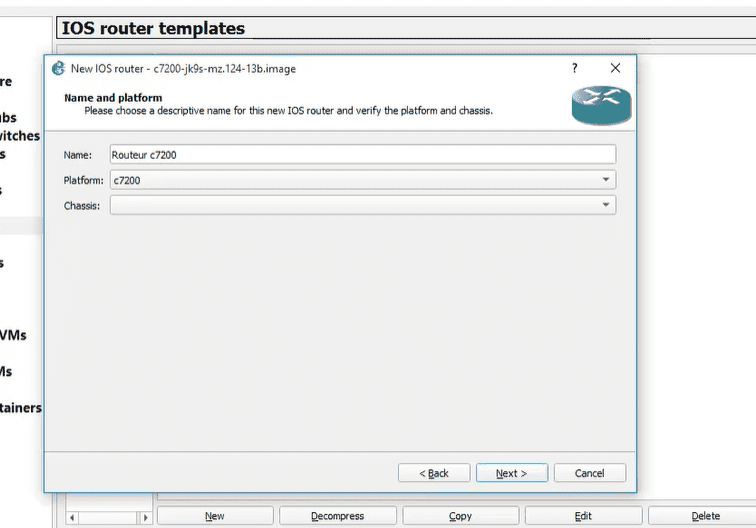Select the VMs item ending 'VMs' in sidebar

click(x=13, y=335)
